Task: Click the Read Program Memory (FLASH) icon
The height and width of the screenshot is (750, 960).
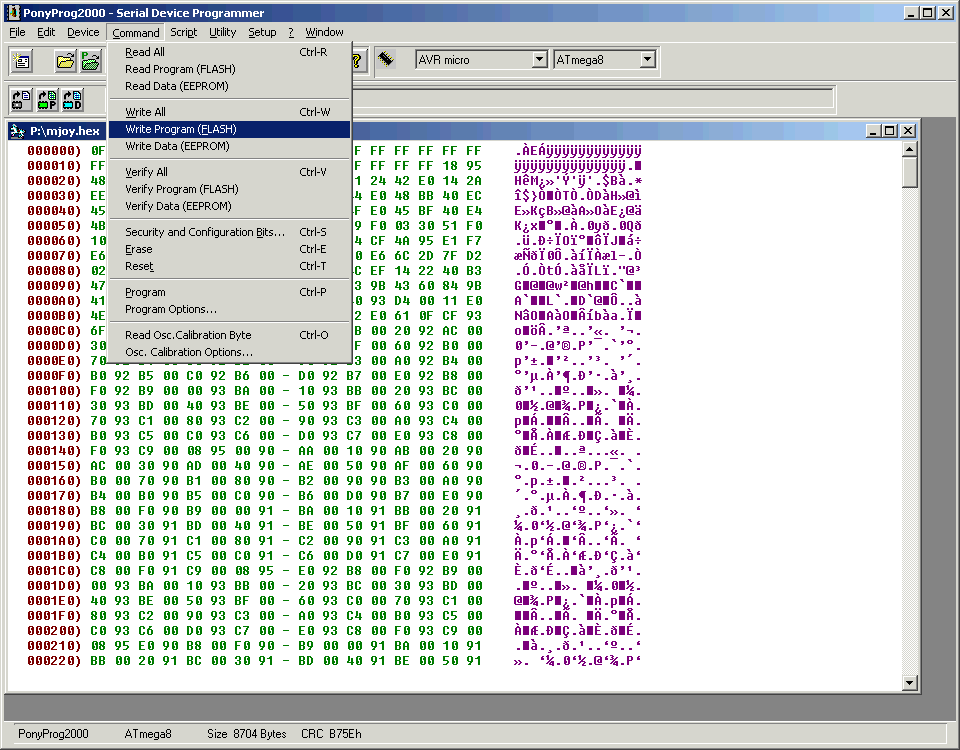Action: (47, 99)
